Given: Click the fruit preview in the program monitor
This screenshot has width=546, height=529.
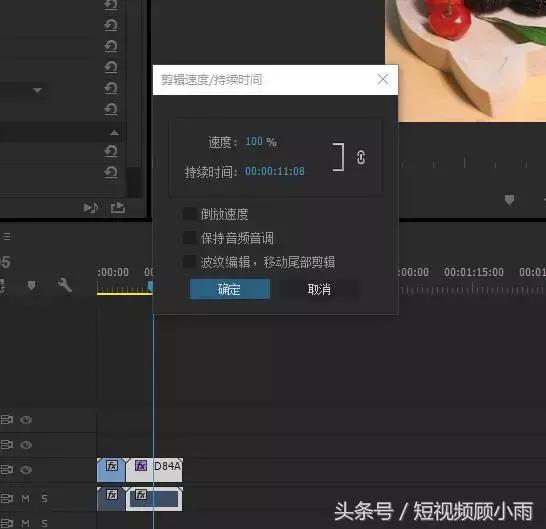Looking at the screenshot, I should click(x=465, y=61).
